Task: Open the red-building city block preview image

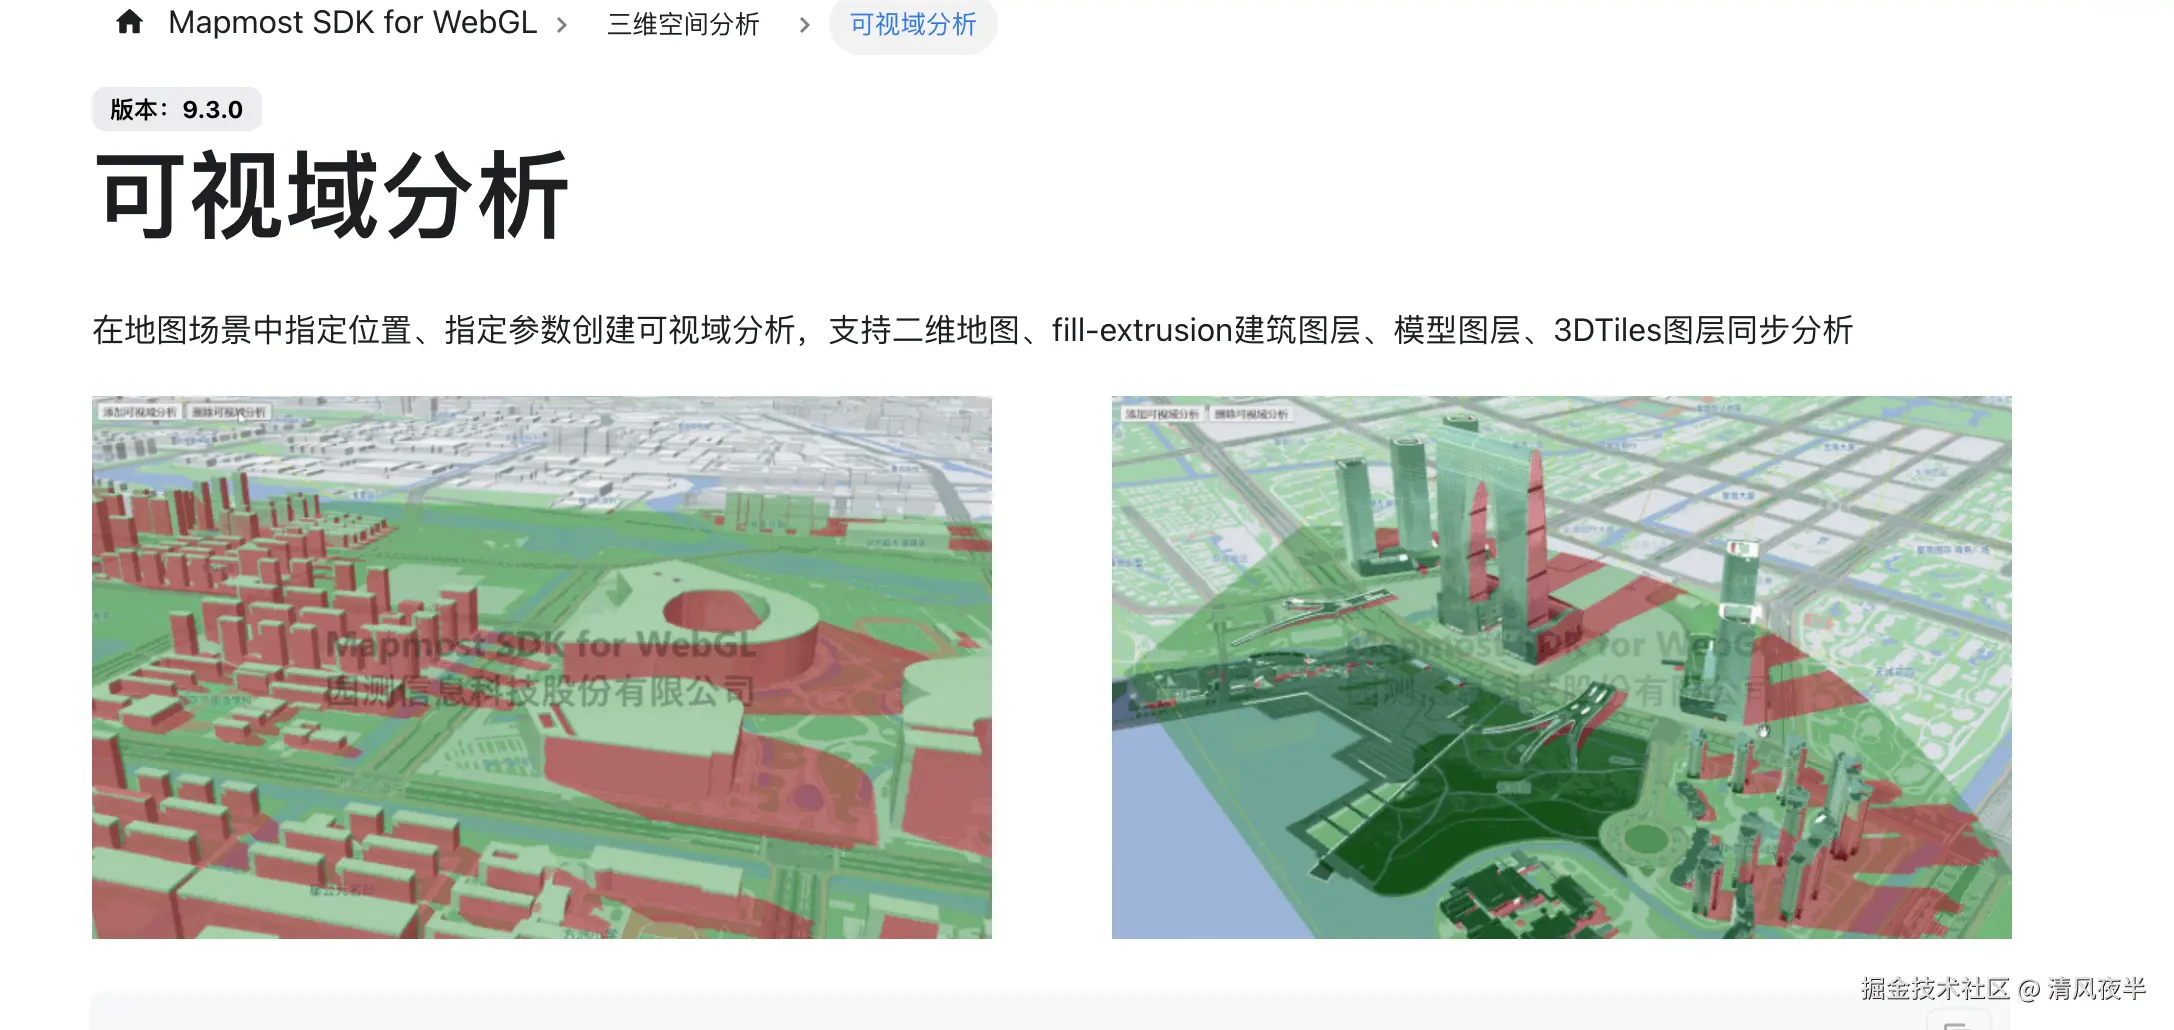Action: (542, 667)
